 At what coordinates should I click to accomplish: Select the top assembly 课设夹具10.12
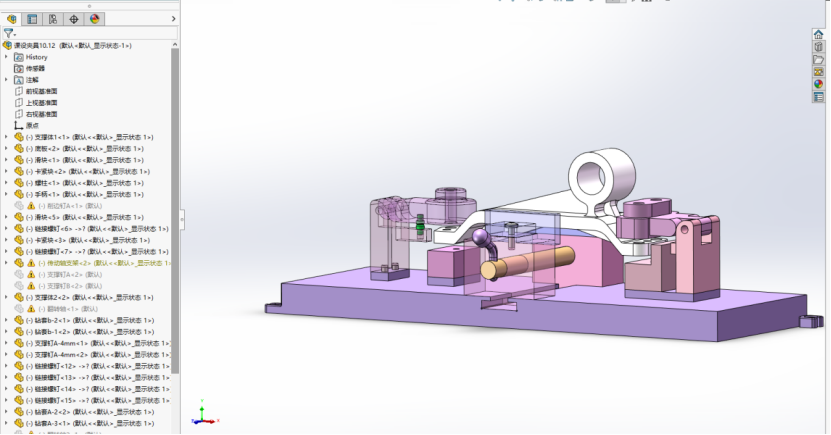(73, 46)
